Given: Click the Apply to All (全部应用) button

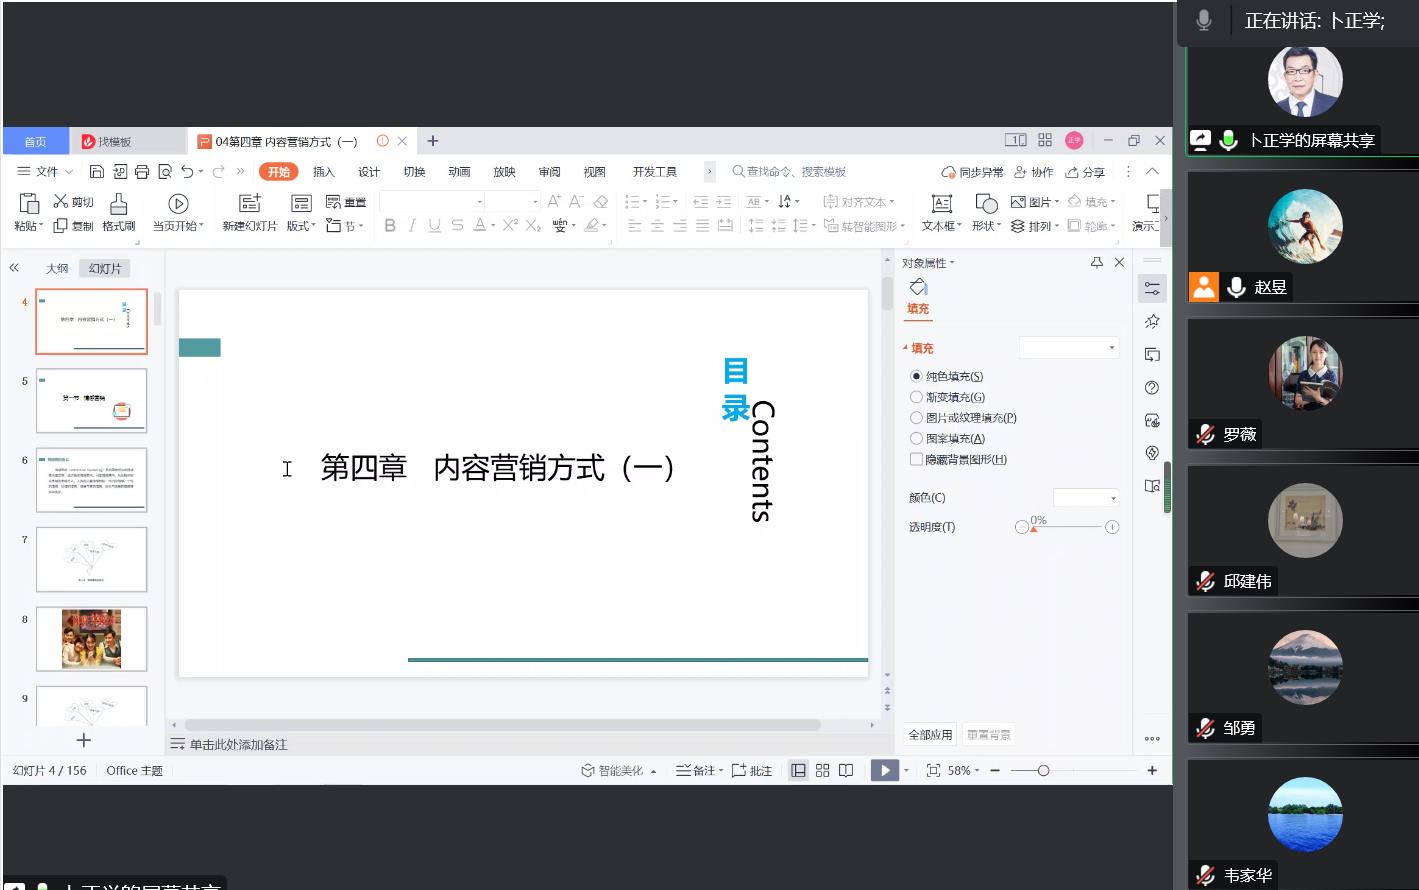Looking at the screenshot, I should tap(930, 735).
